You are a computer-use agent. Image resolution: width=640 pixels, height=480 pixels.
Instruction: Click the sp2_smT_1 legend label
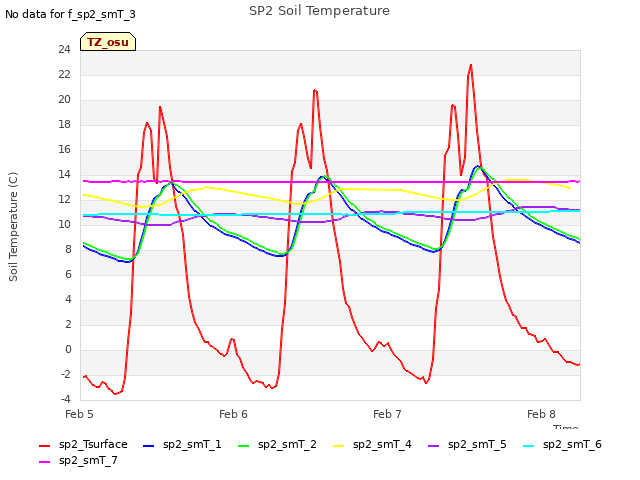(x=192, y=444)
